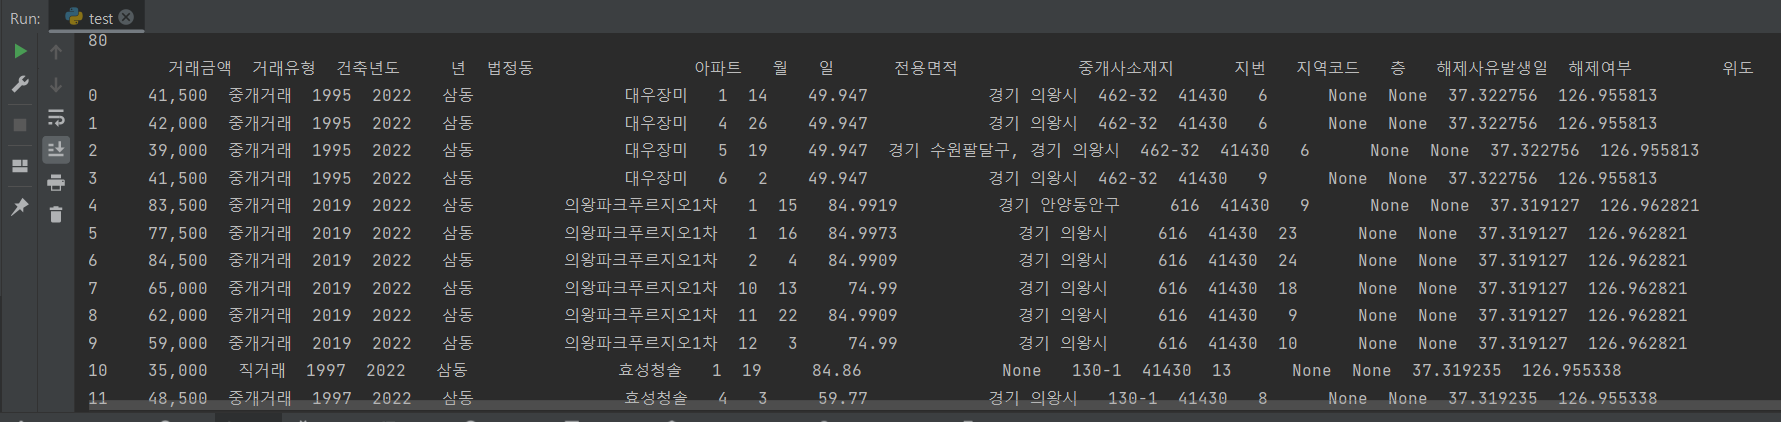Click 대우장미 in the row priced 42,000
Screen dimensions: 1781x422
click(x=656, y=123)
